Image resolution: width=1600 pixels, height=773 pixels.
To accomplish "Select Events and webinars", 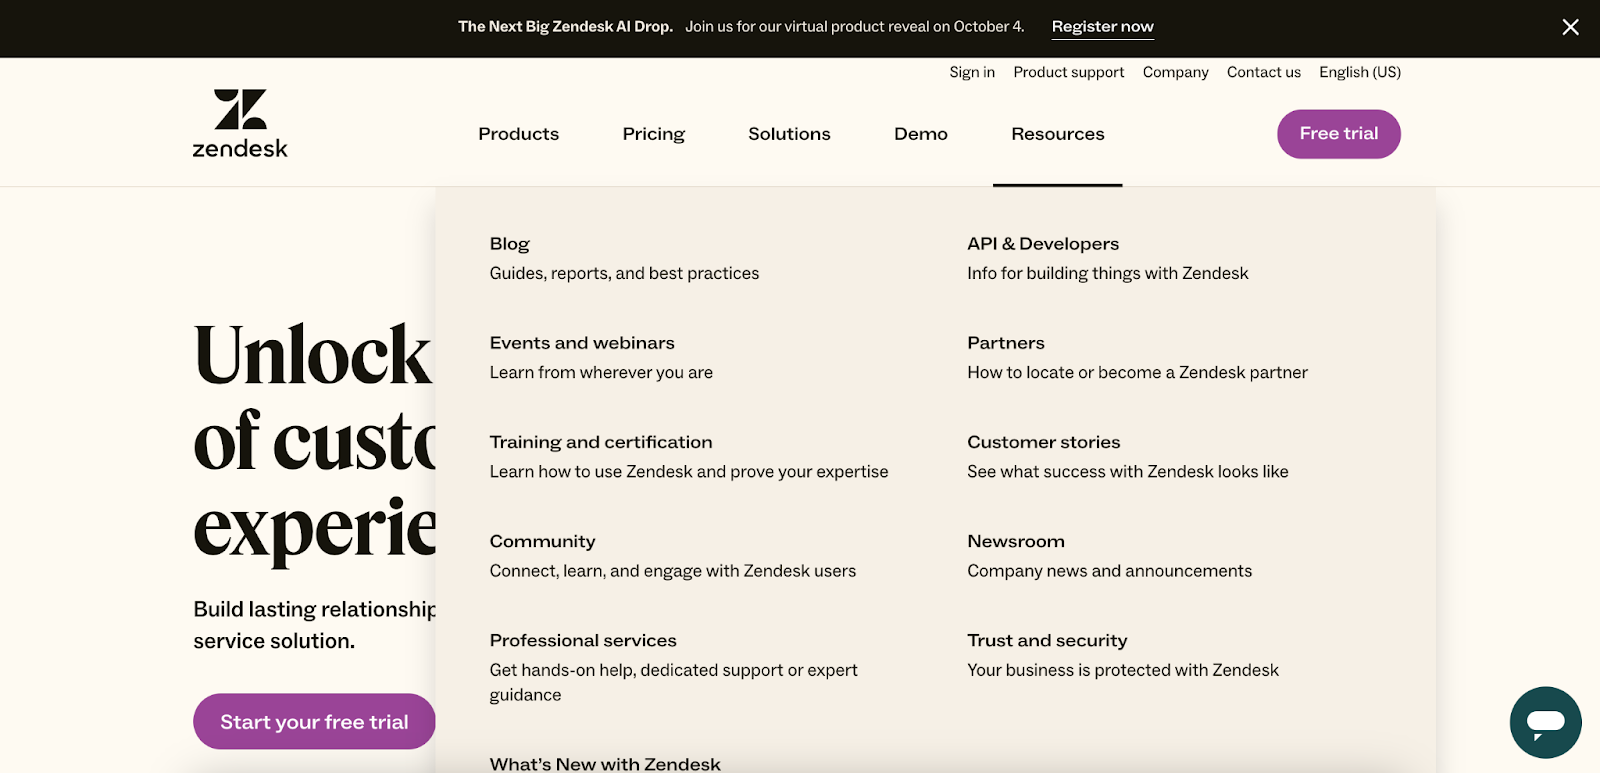I will coord(582,343).
